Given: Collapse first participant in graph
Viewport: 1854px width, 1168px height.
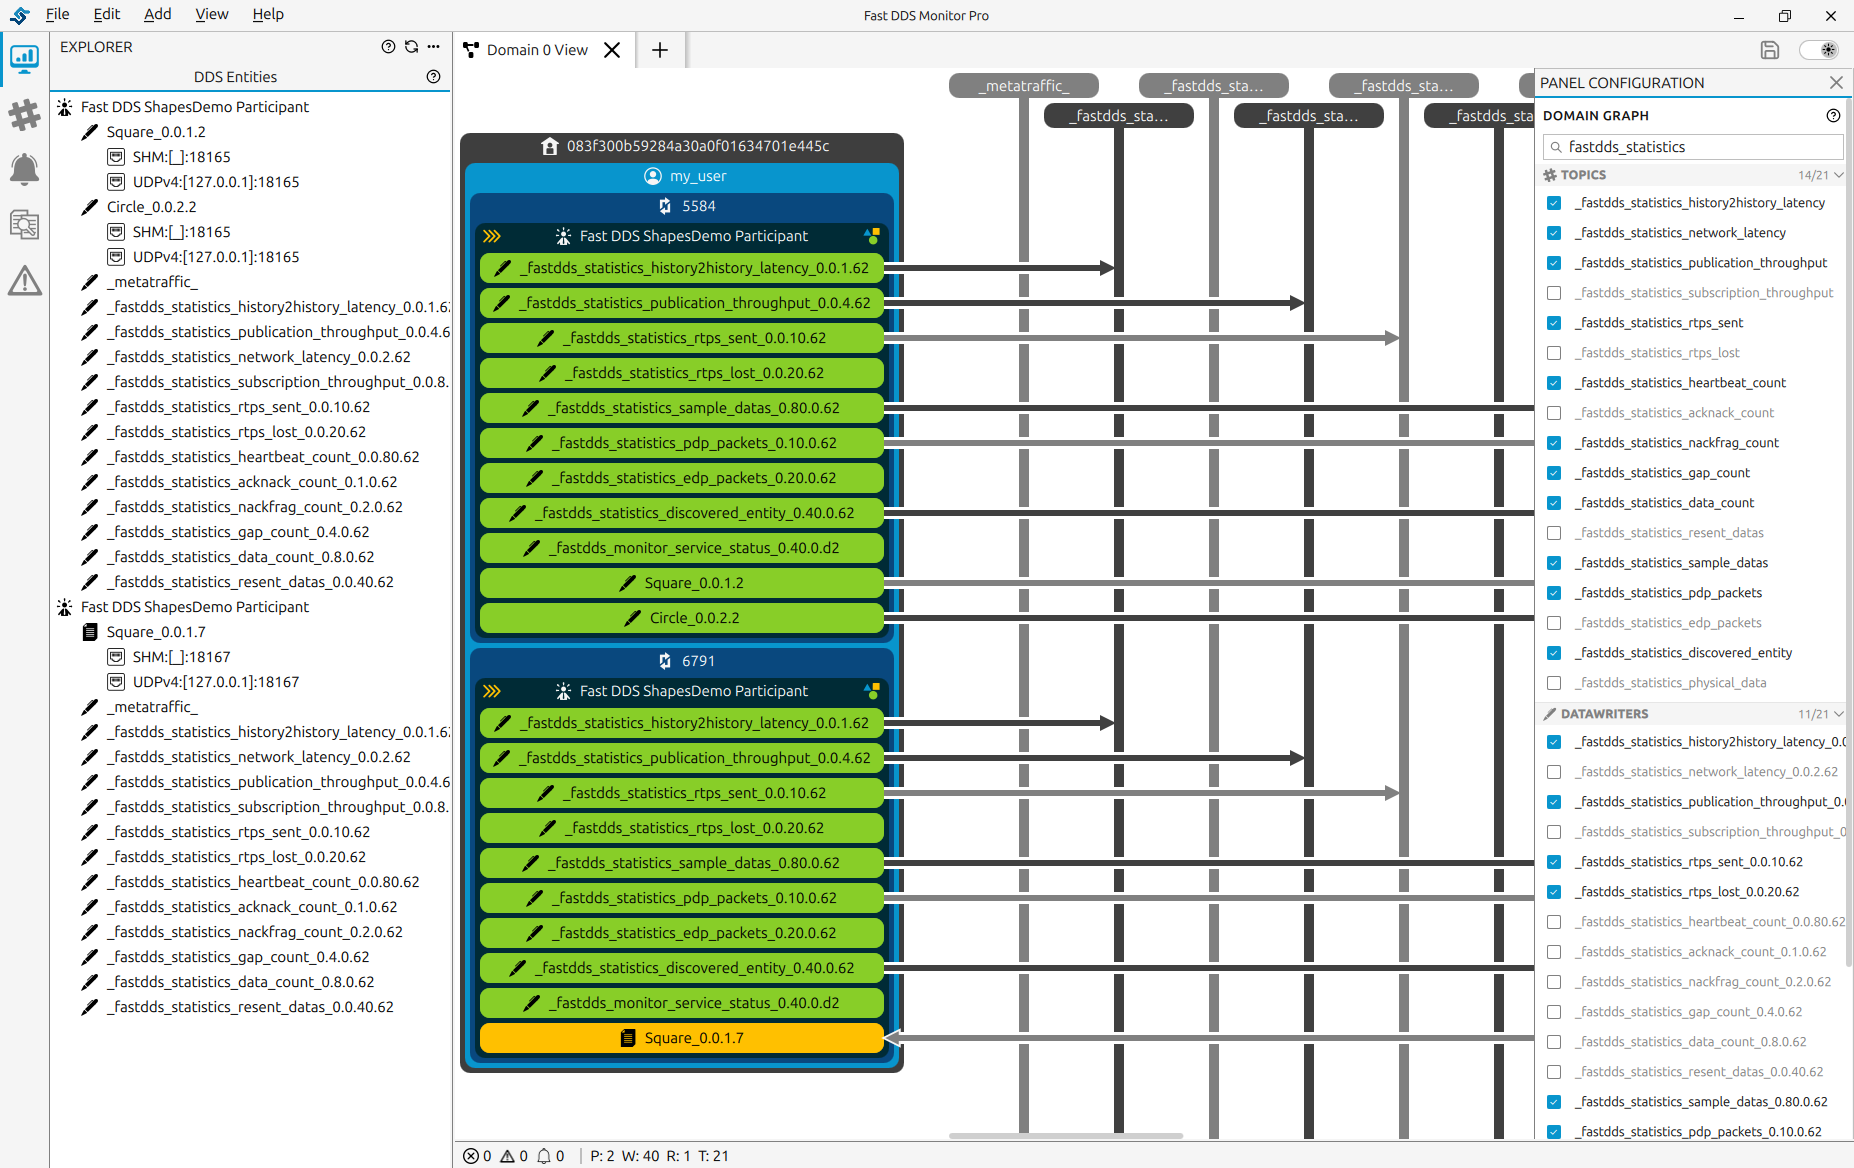Looking at the screenshot, I should [x=492, y=236].
